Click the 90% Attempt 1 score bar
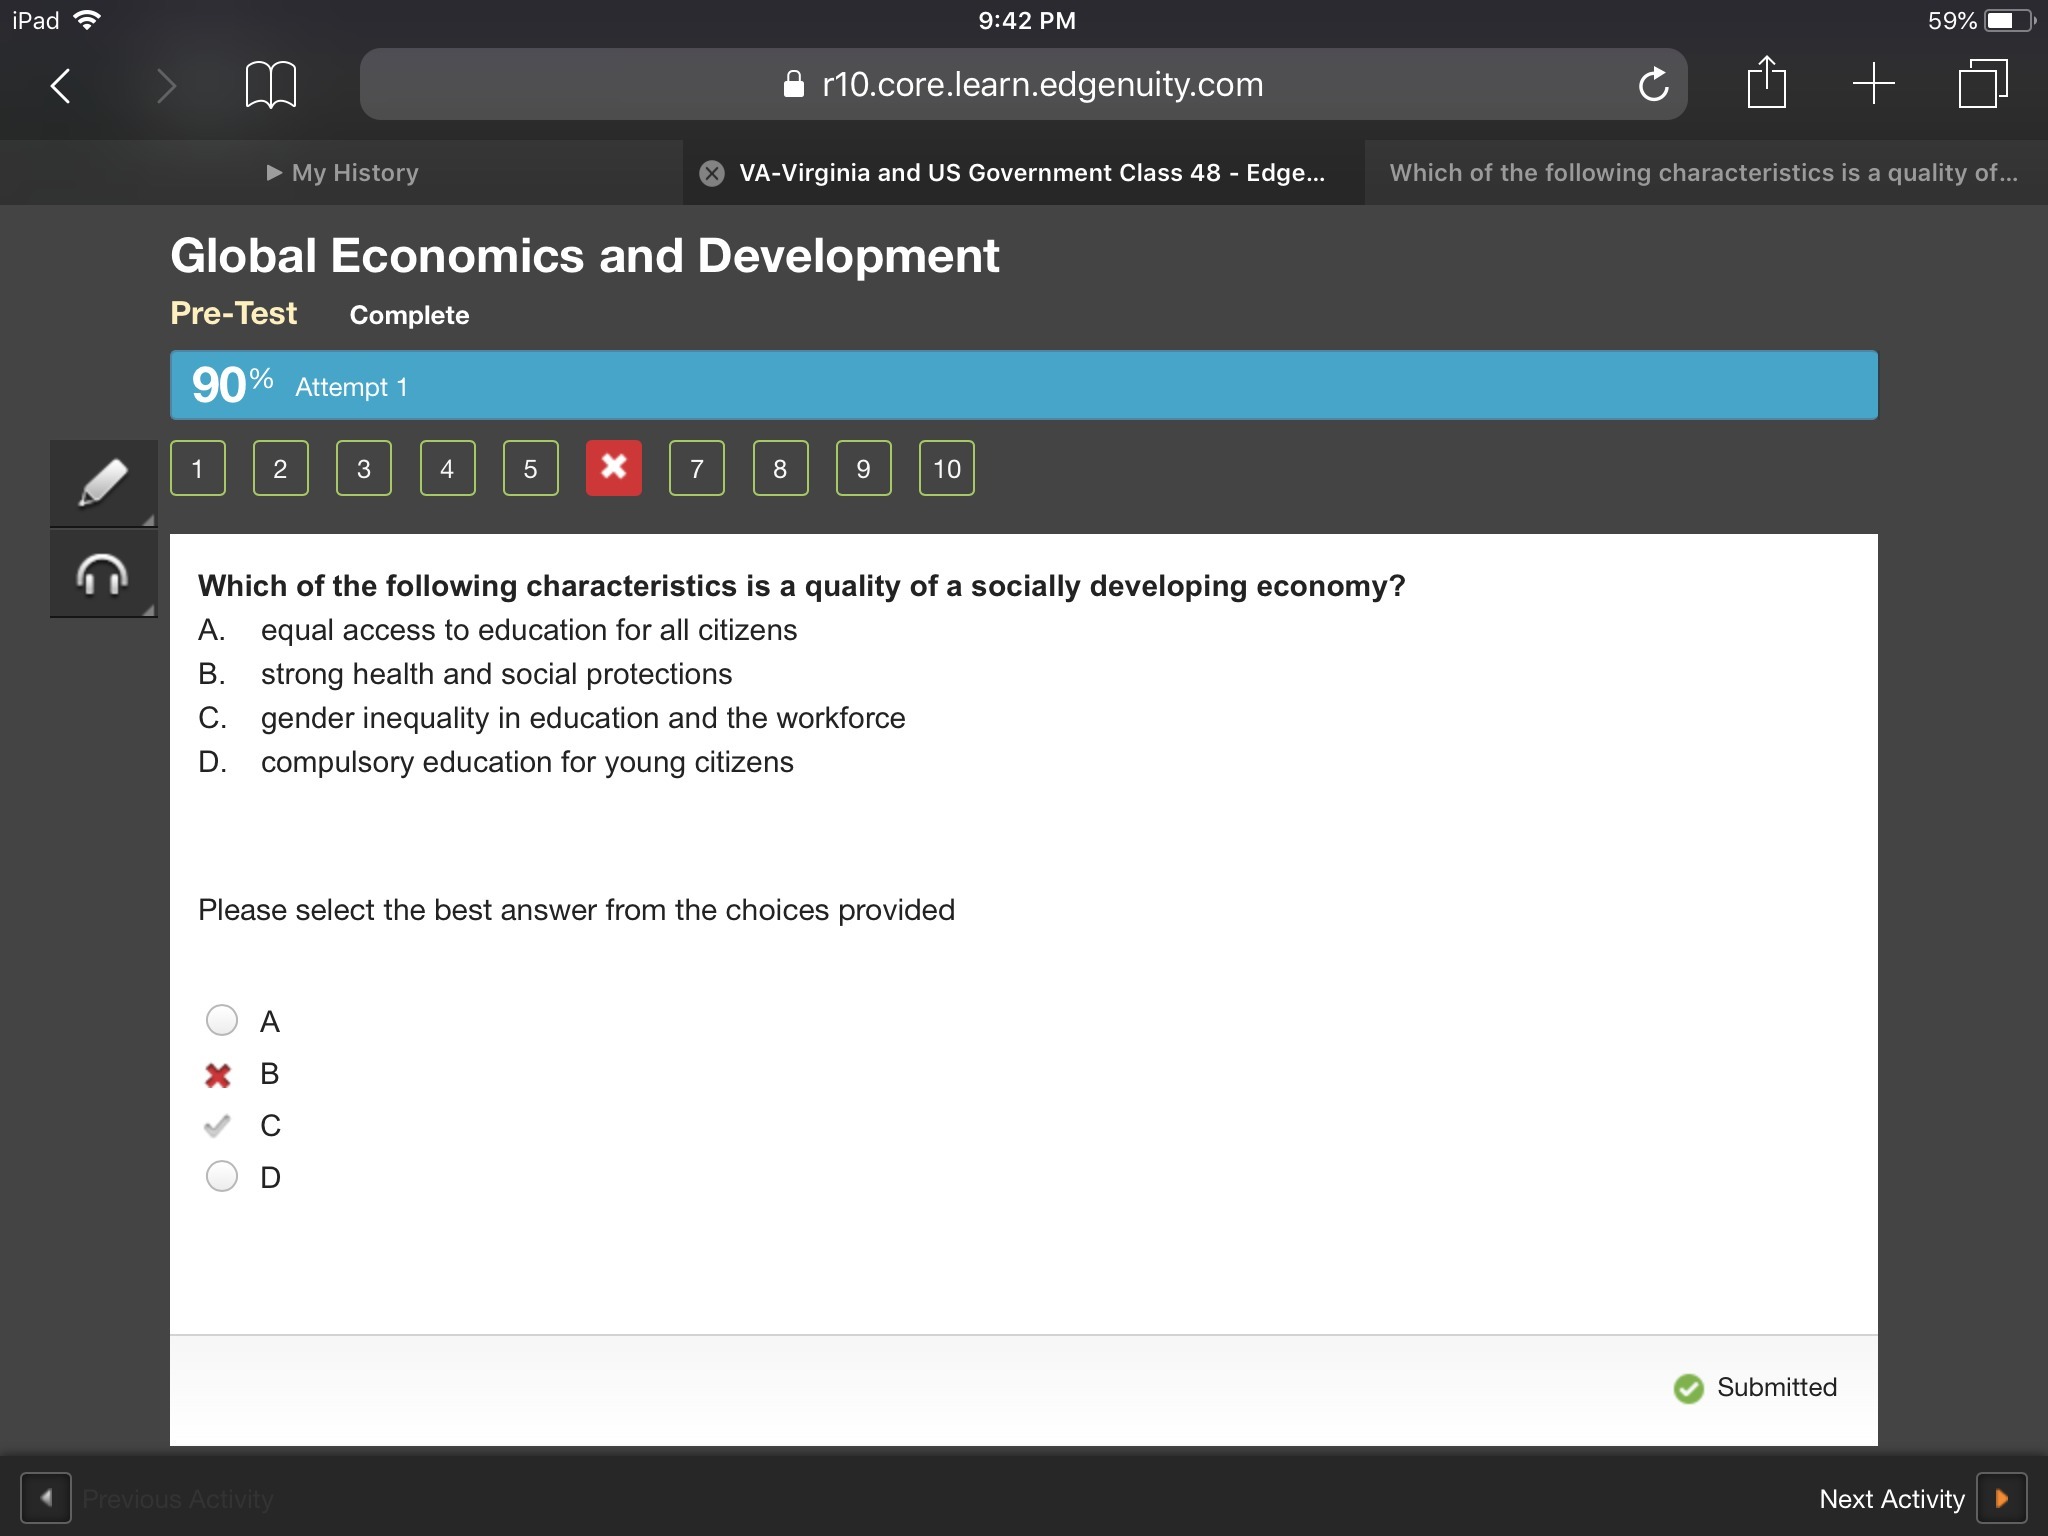The width and height of the screenshot is (2048, 1536). pyautogui.click(x=1023, y=385)
